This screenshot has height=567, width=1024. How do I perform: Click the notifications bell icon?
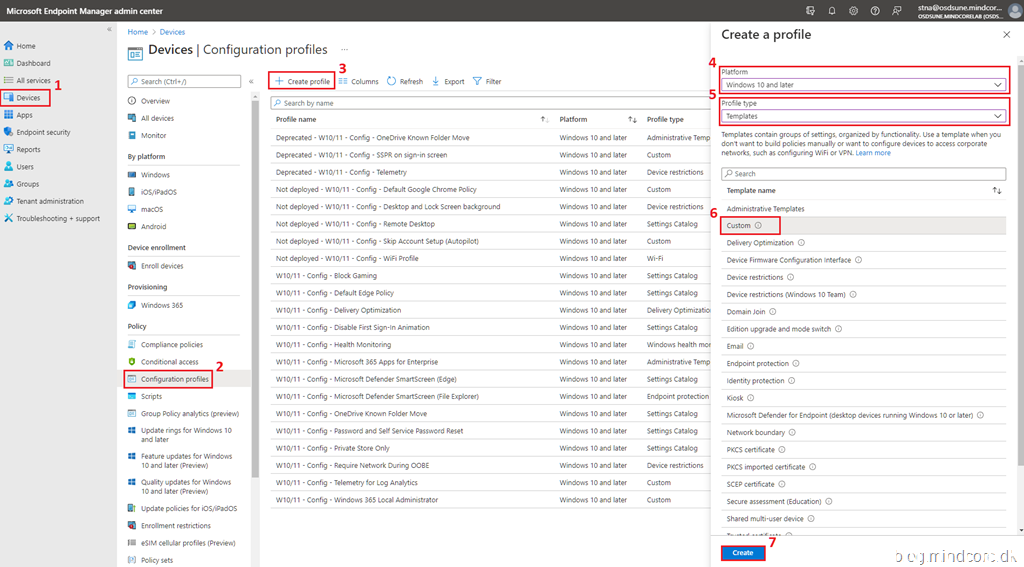(x=832, y=10)
